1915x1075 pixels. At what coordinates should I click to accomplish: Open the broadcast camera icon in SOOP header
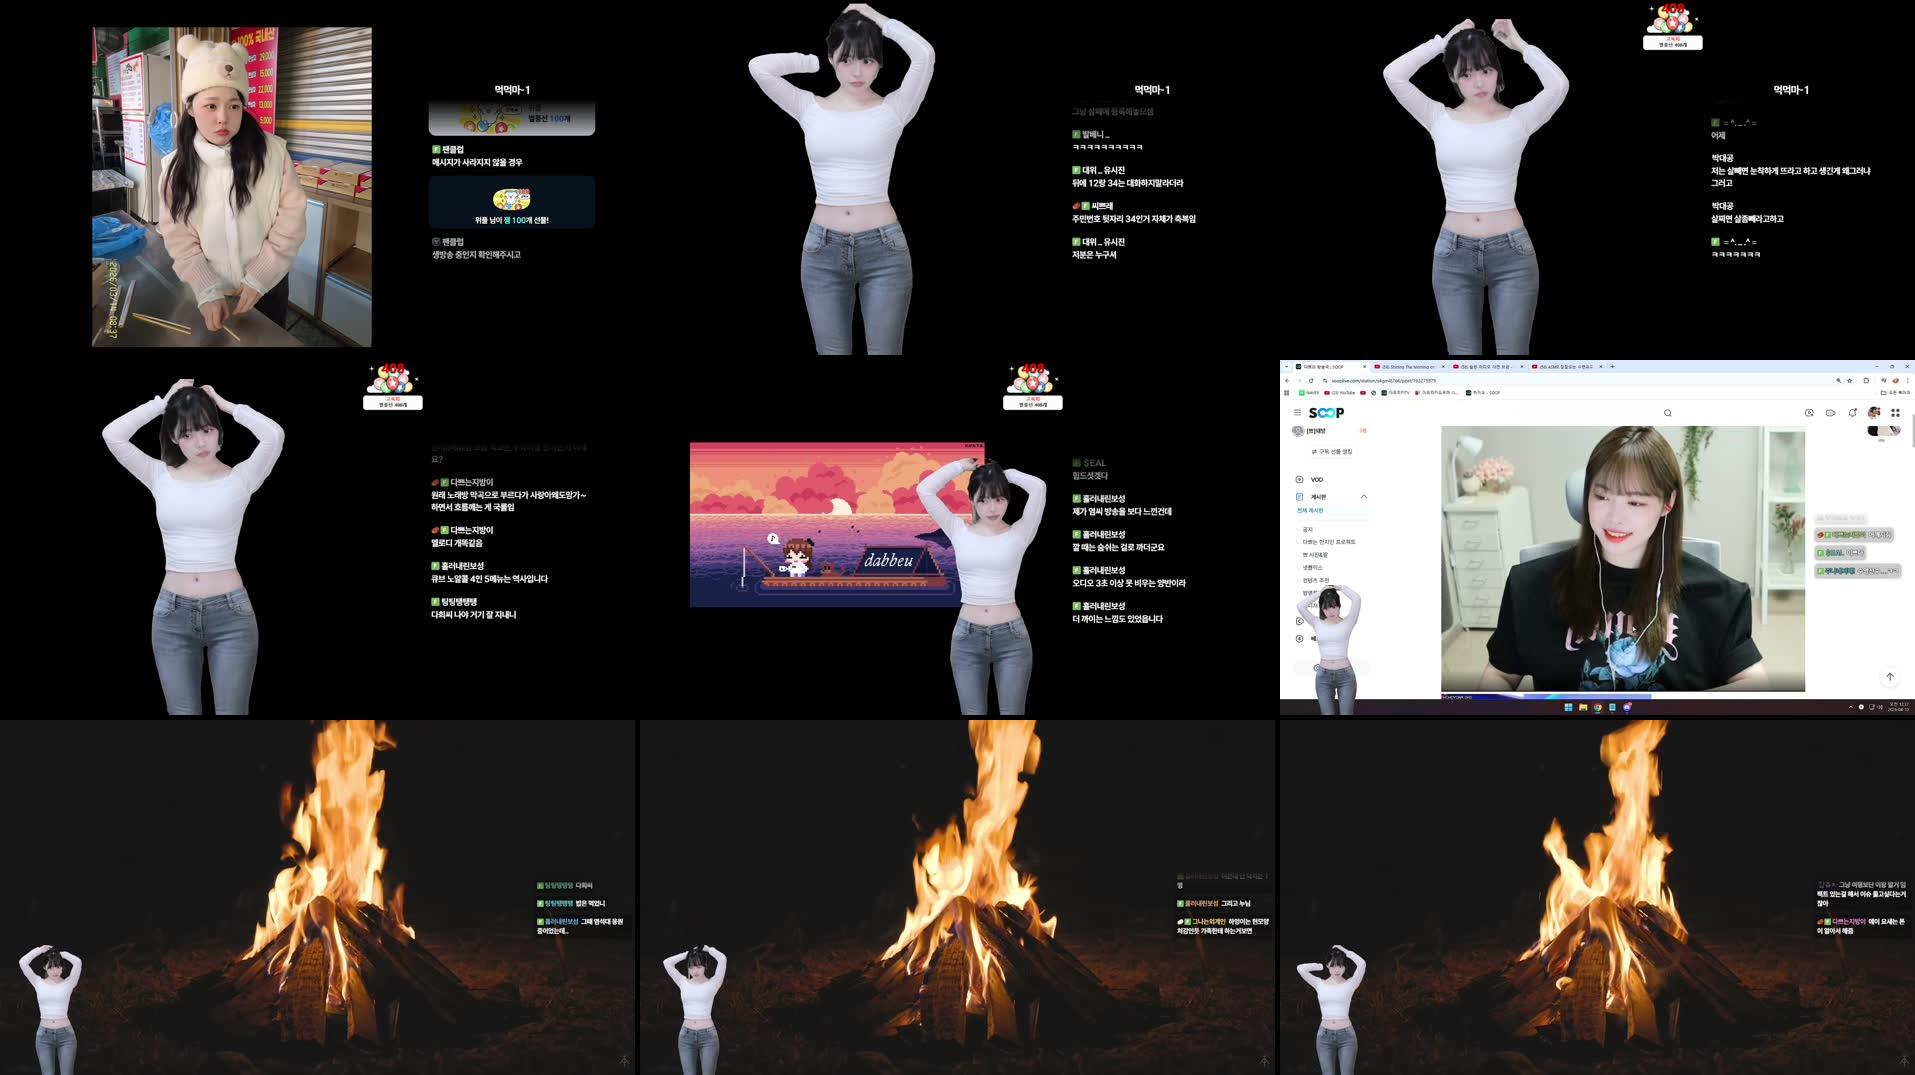click(1810, 413)
